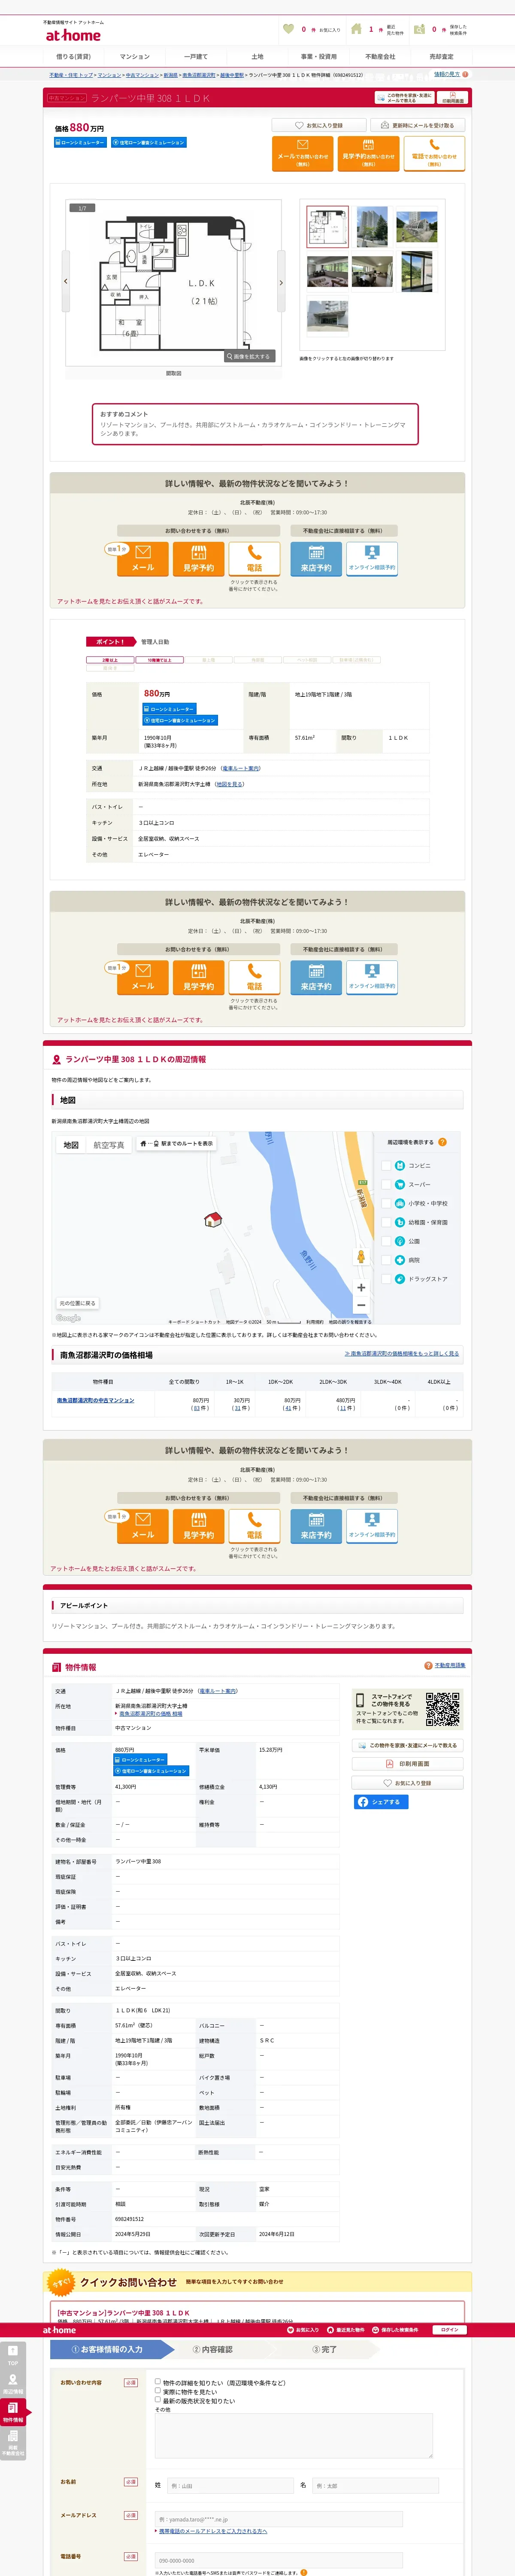Click 物件情報 icon in left sidebar
The height and width of the screenshot is (2576, 515).
[x=13, y=2412]
